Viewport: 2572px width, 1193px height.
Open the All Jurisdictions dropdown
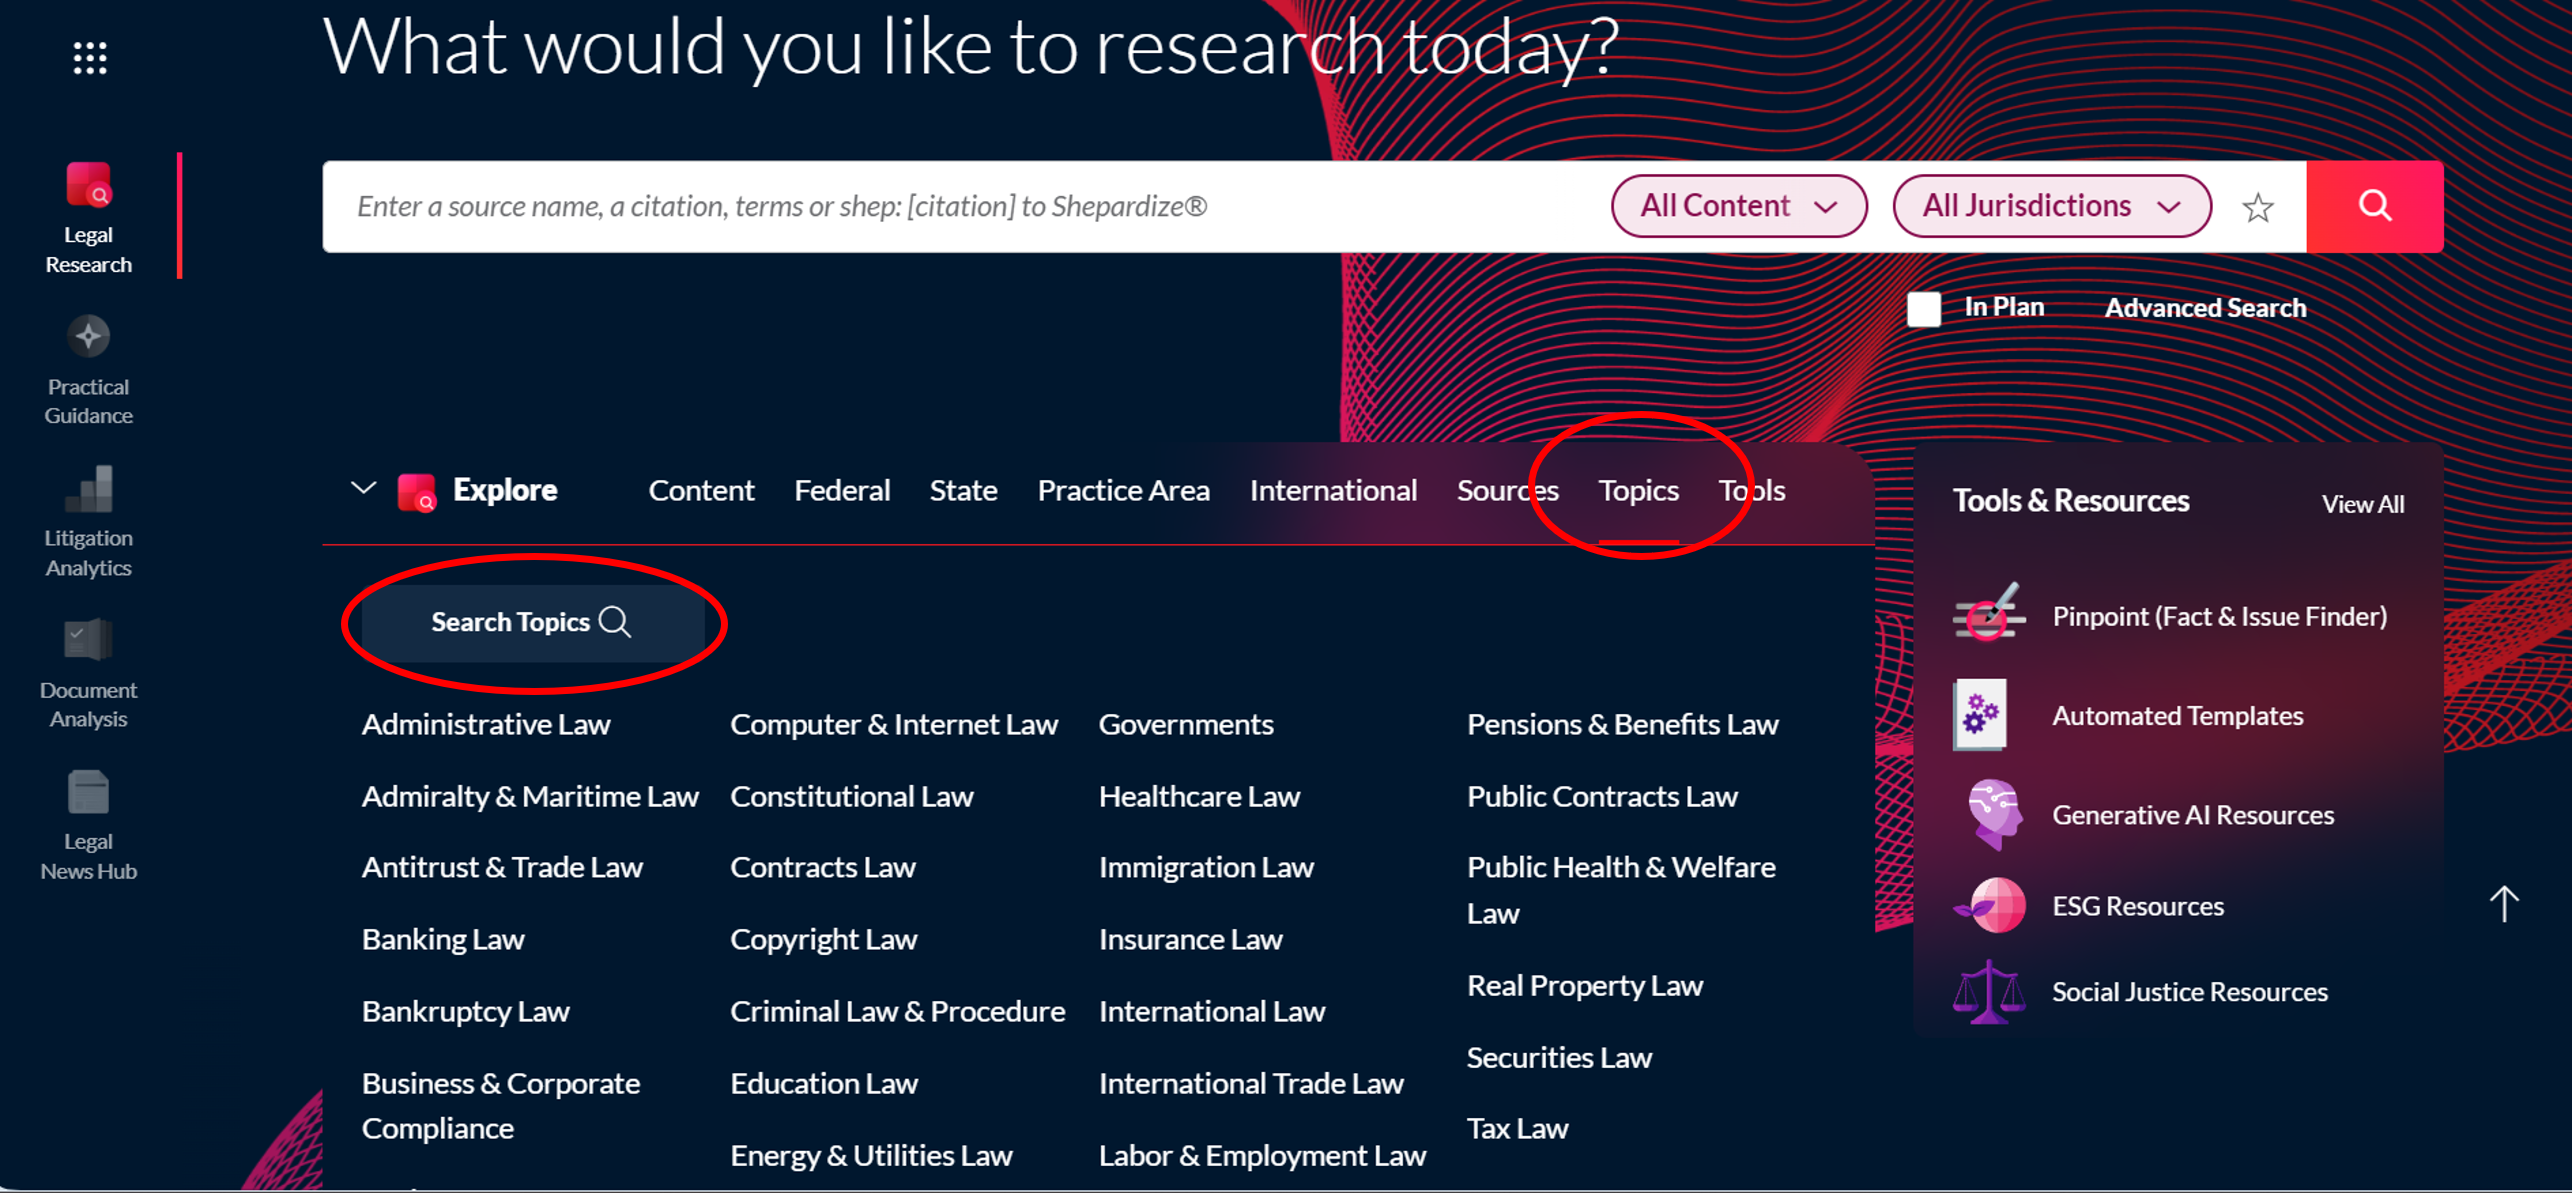(x=2051, y=206)
